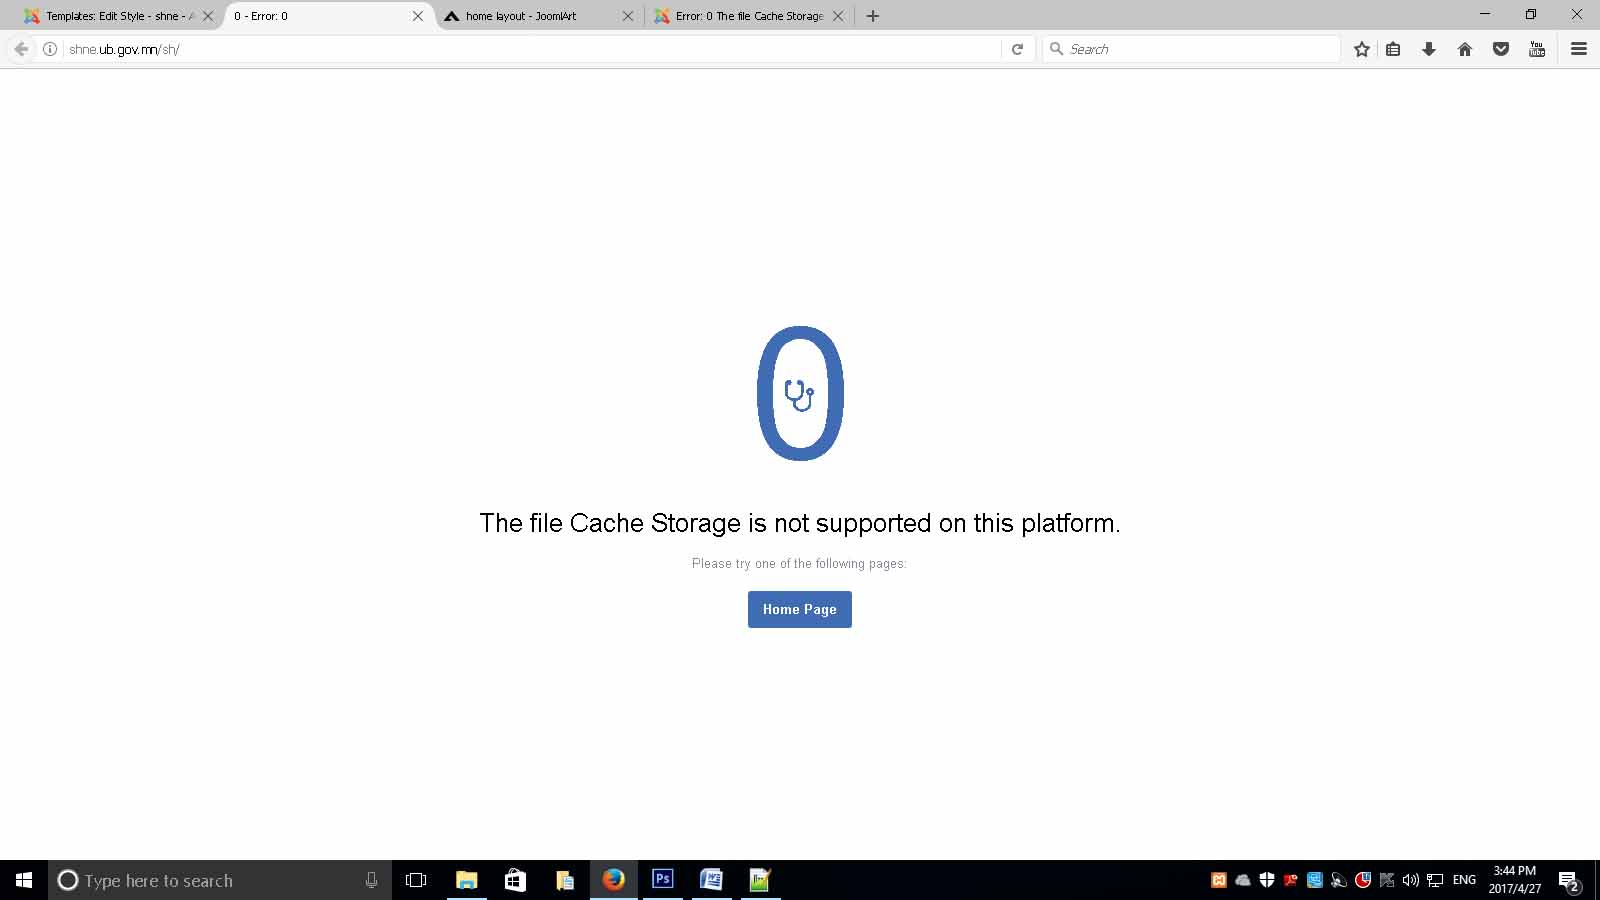Viewport: 1600px width, 900px height.
Task: Open the bookmarks list icon
Action: [x=1393, y=49]
